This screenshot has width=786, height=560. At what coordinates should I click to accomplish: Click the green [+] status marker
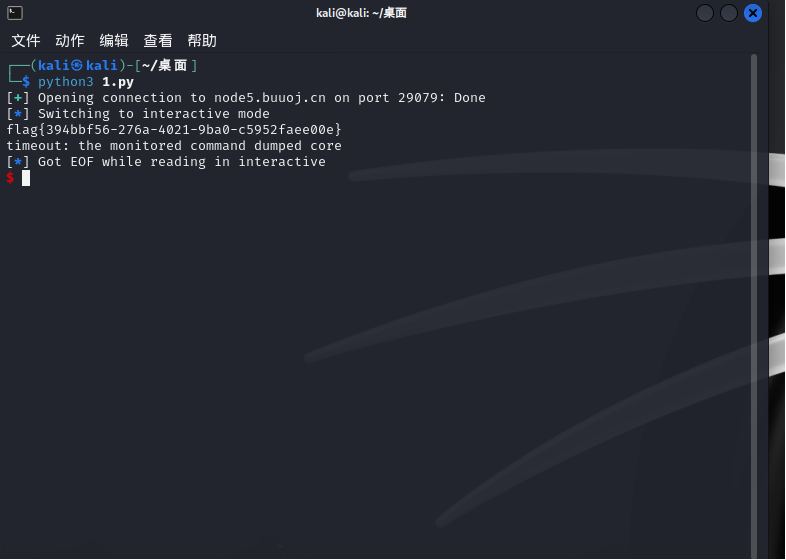[18, 98]
